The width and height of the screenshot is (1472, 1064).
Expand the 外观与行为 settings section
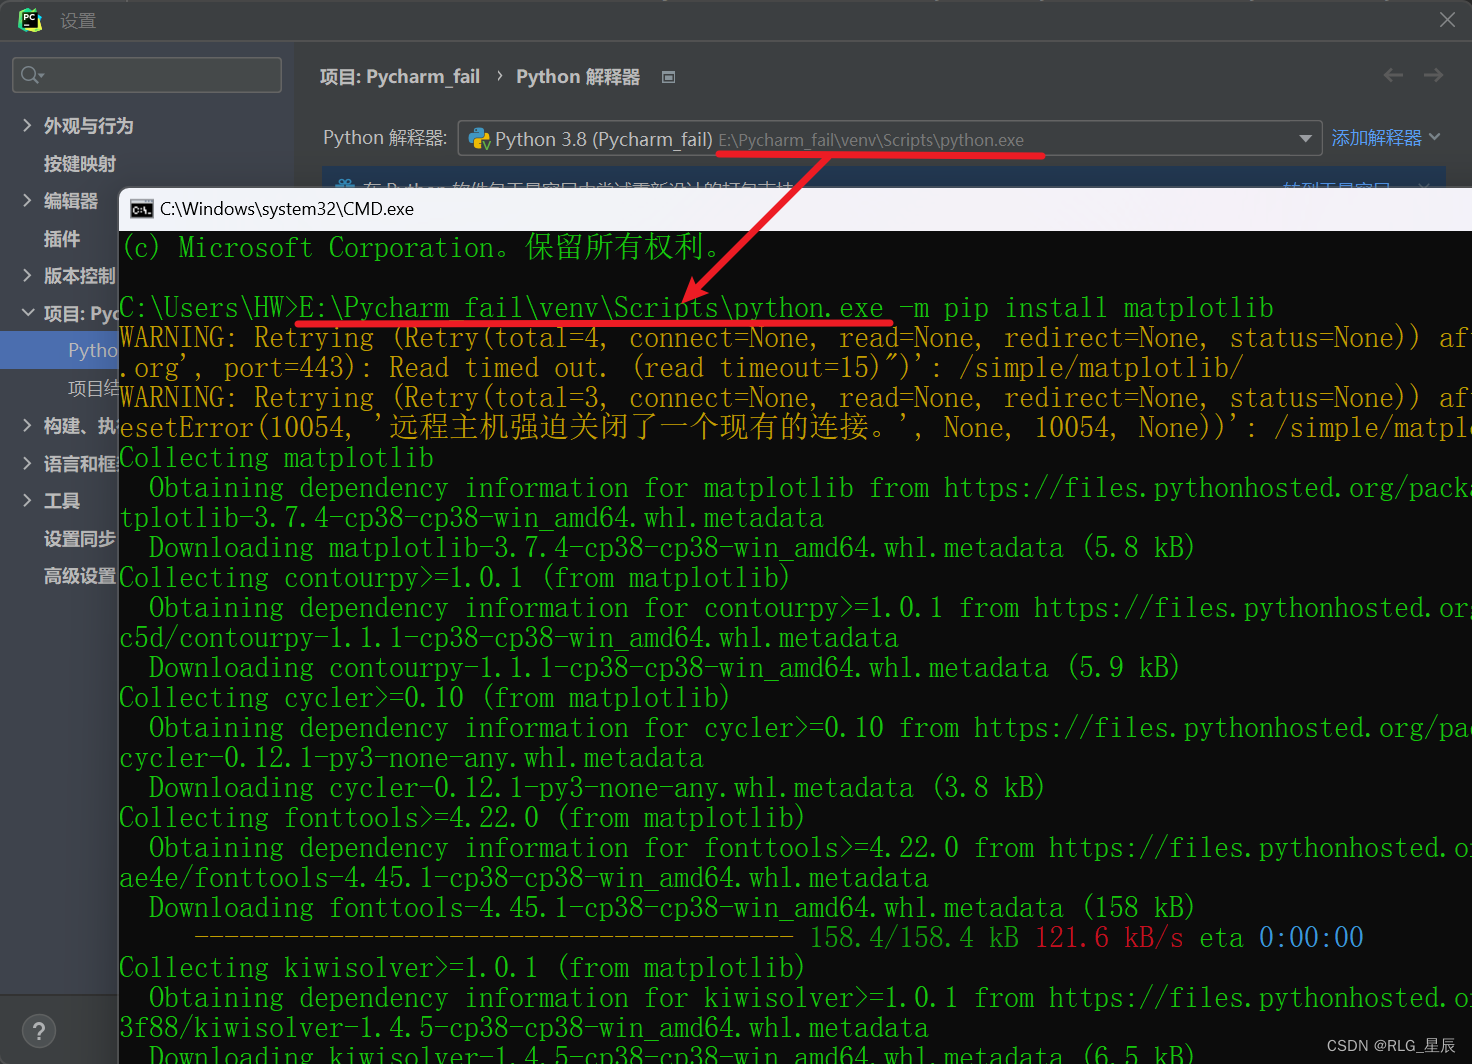tap(27, 125)
